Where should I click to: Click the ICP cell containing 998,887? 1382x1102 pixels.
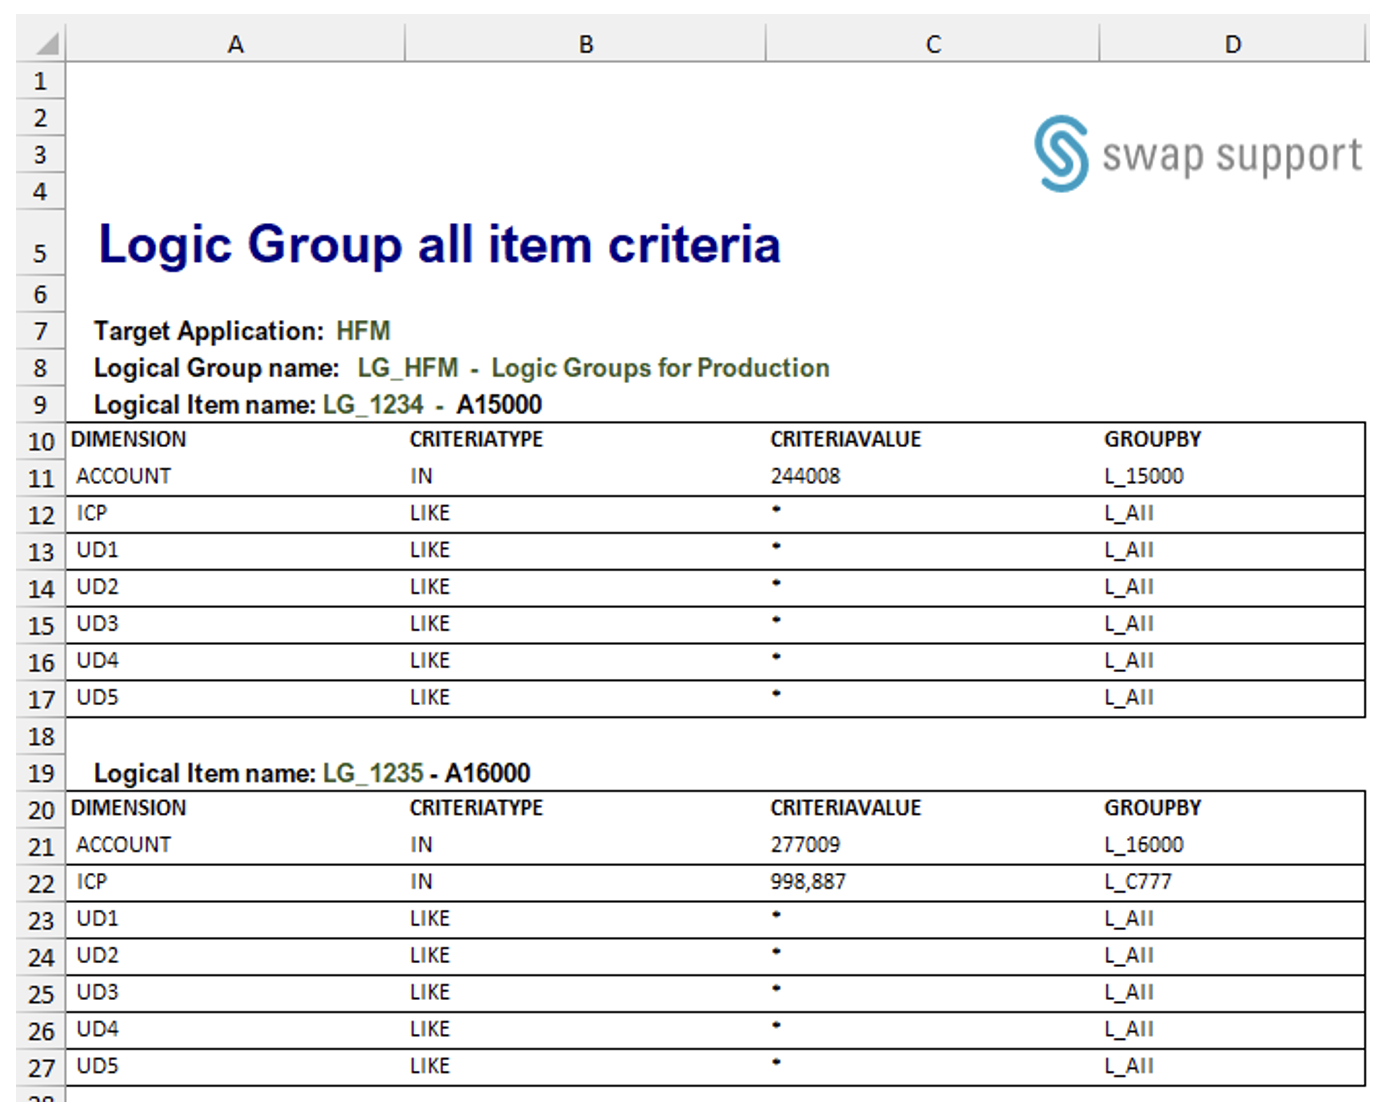coord(807,881)
